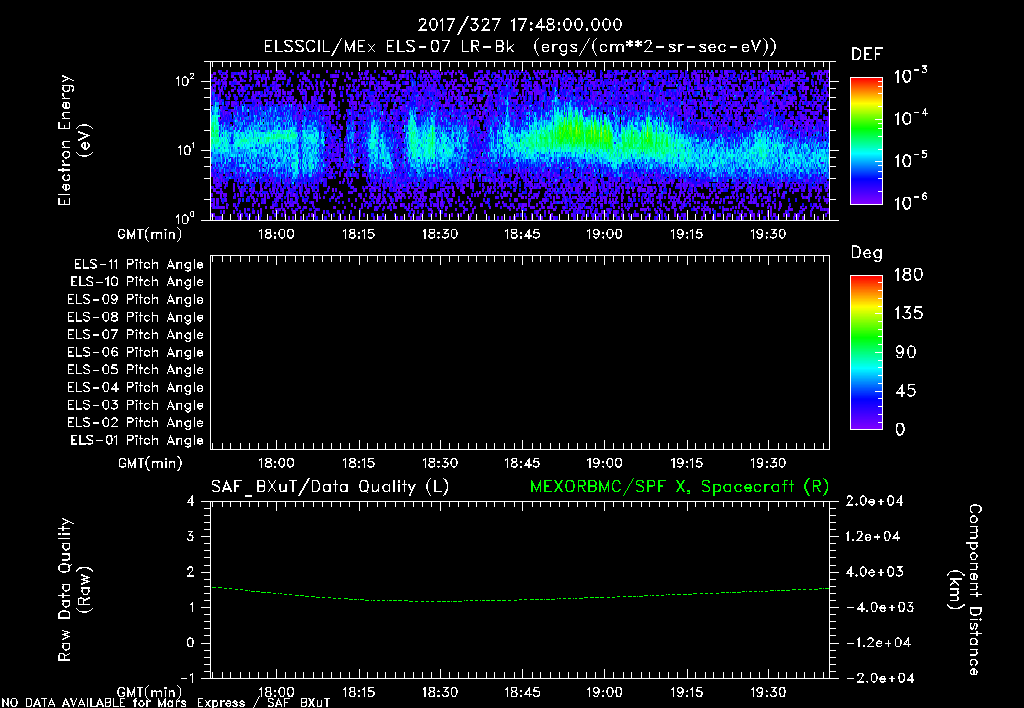Screen dimensions: 1024x708
Task: Click the ELS-06 Pitch Angle row label
Action: pos(135,353)
